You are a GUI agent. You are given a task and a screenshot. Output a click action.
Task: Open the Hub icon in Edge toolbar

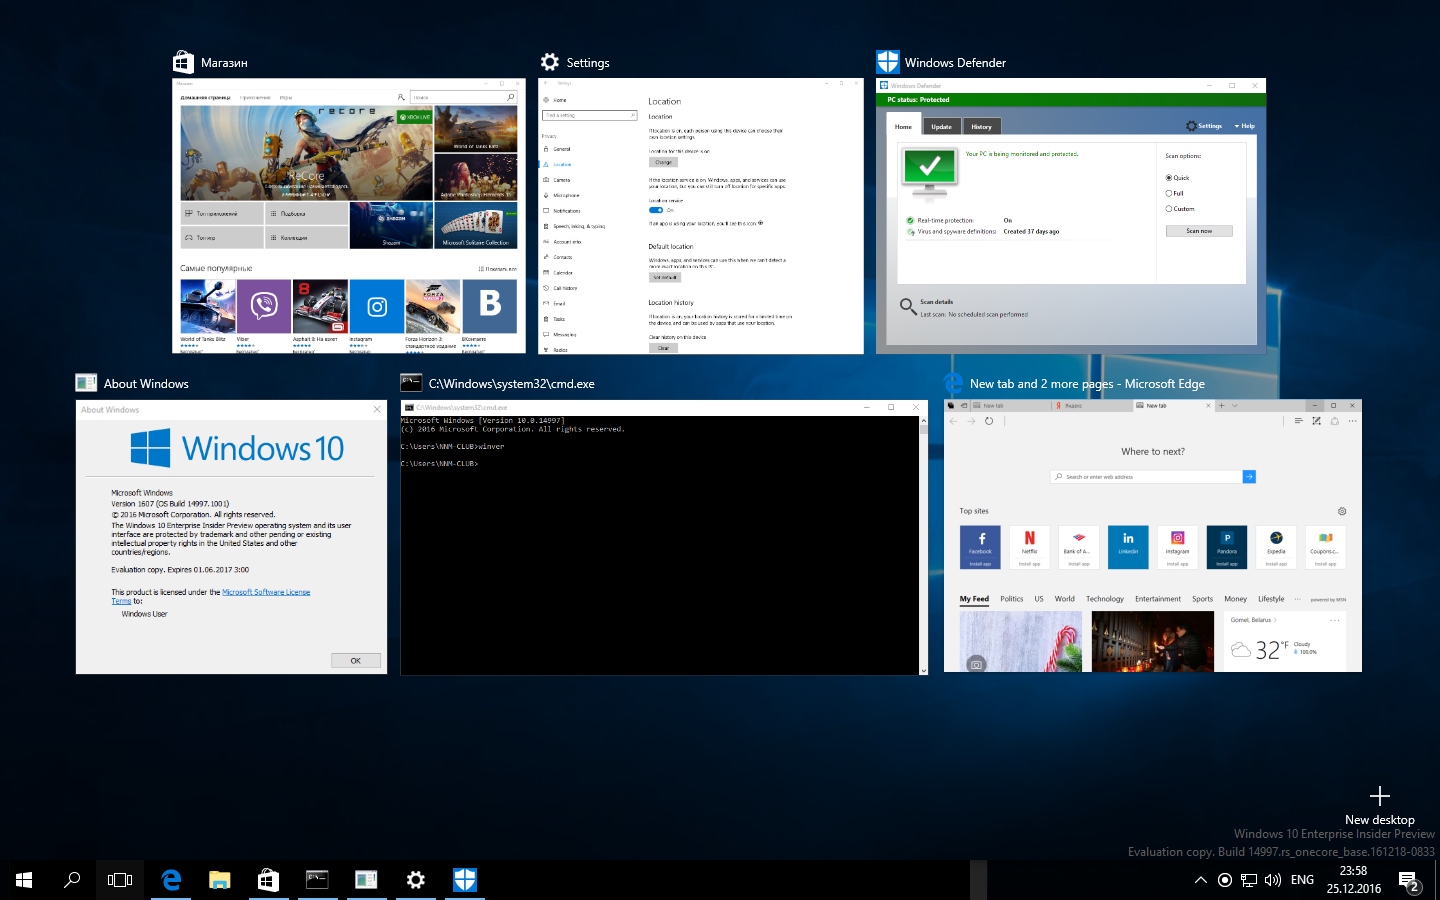coord(1298,421)
